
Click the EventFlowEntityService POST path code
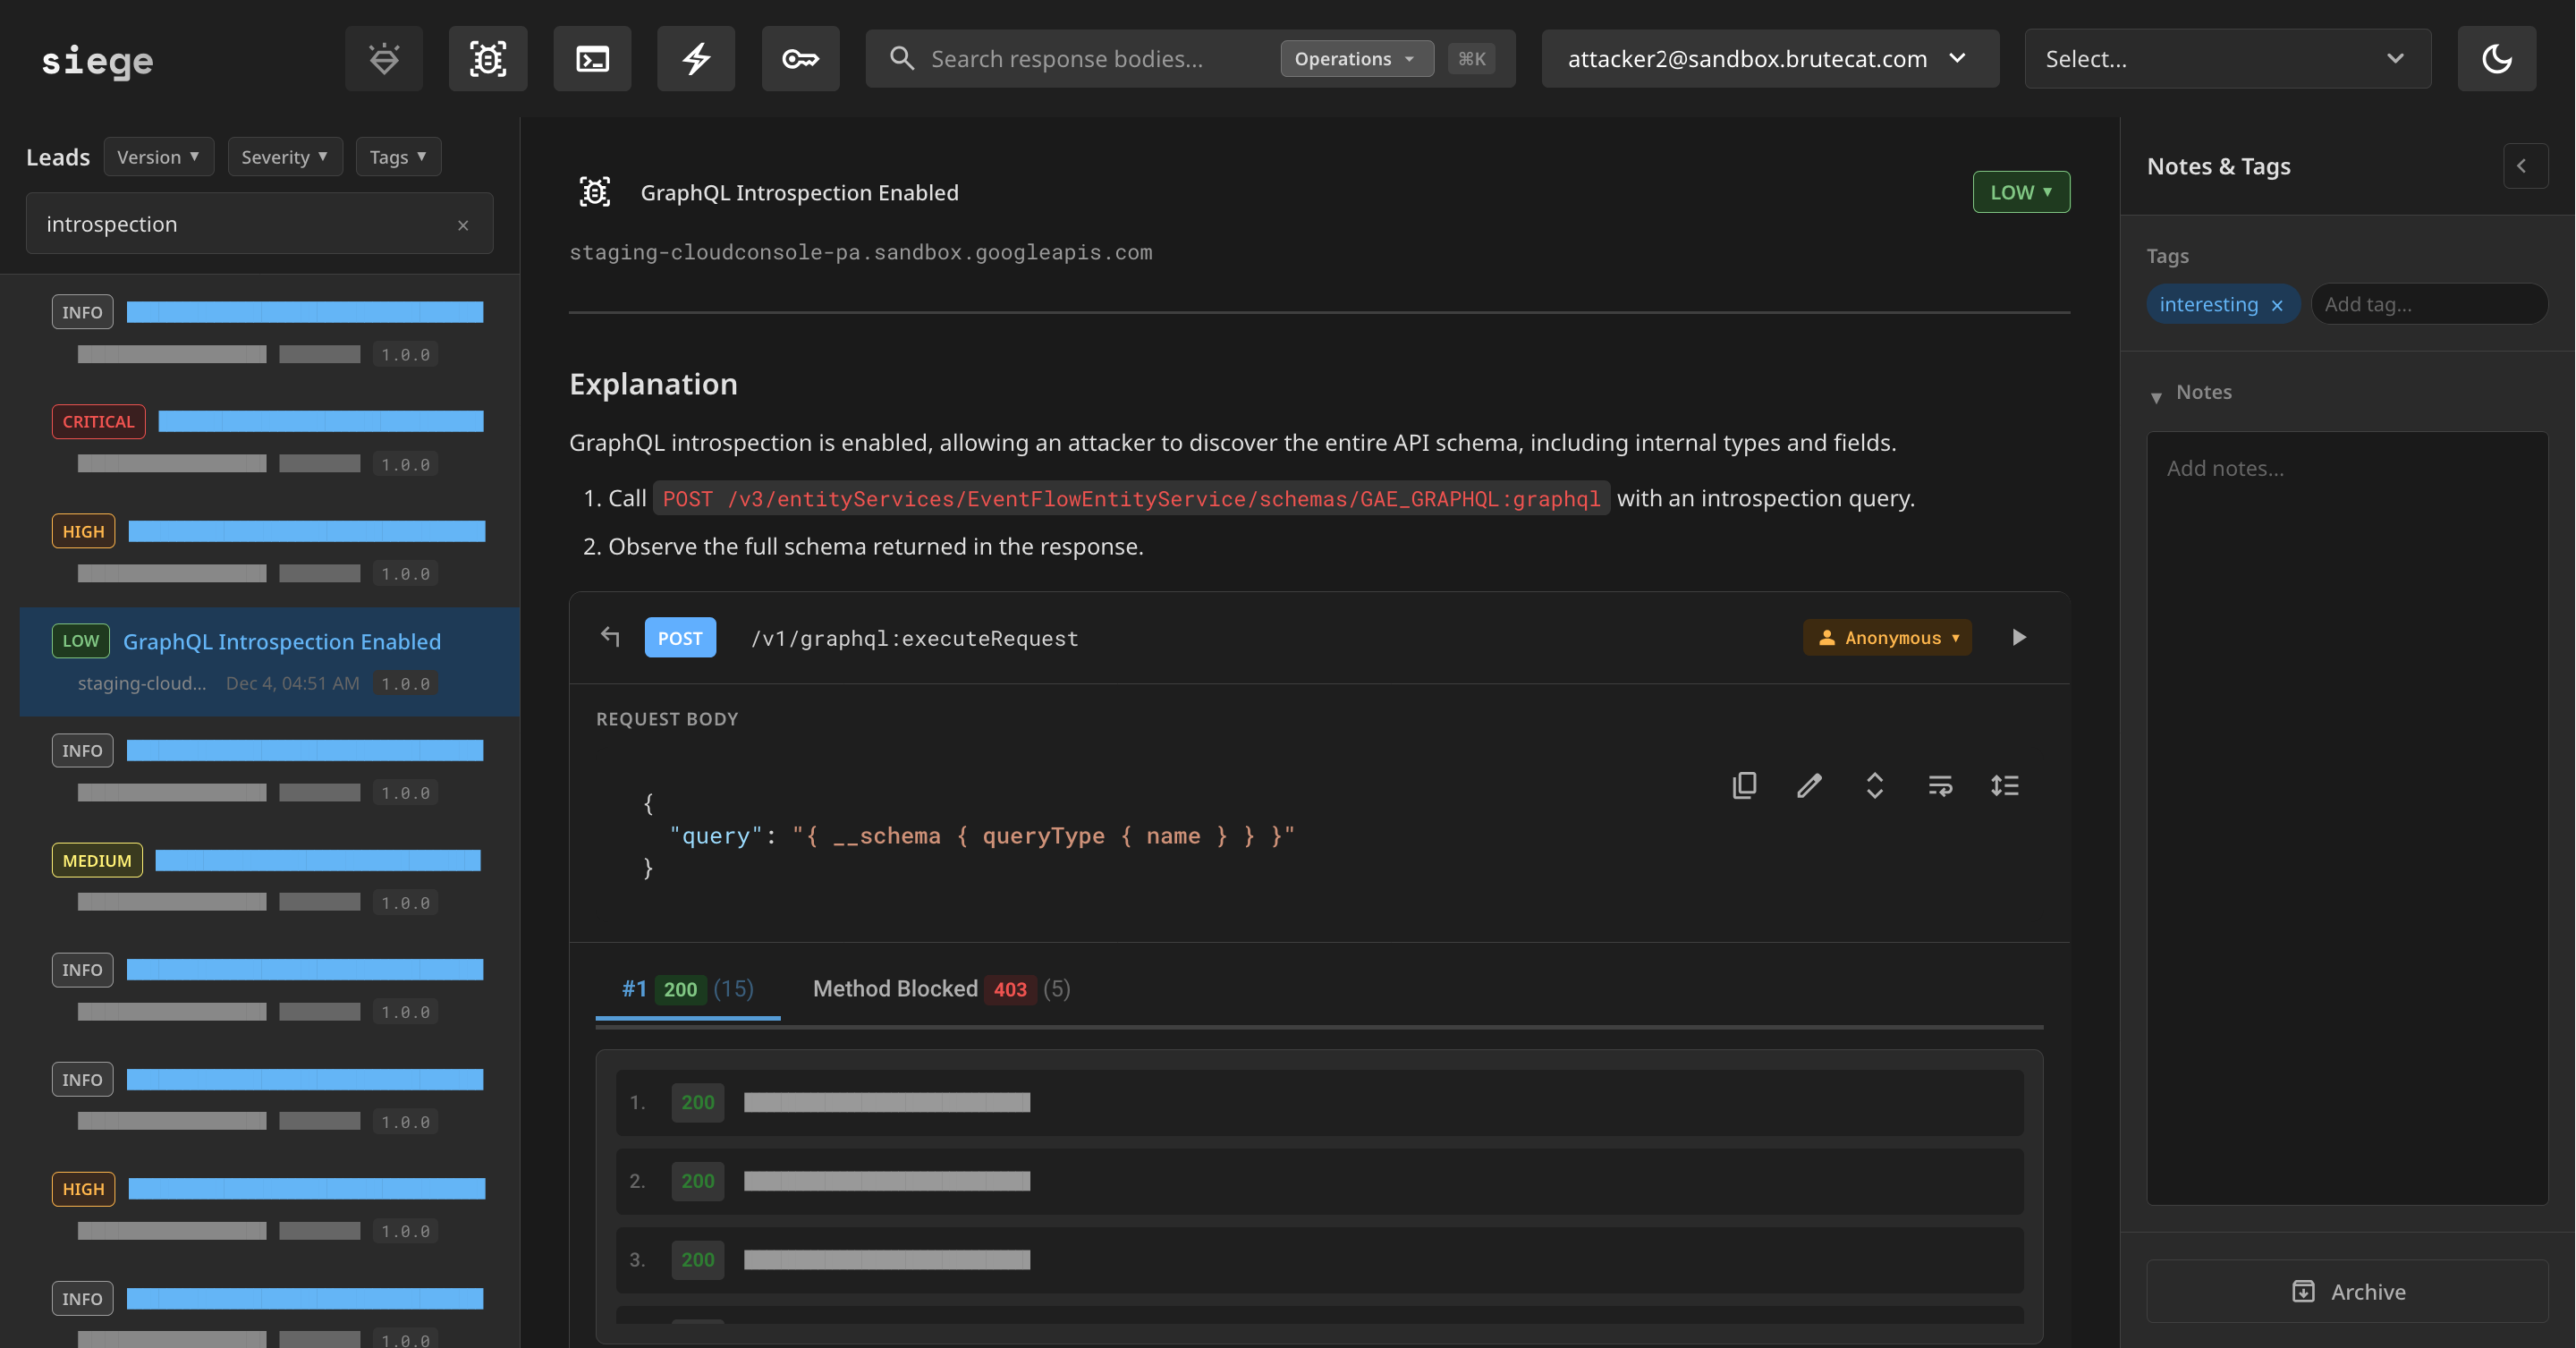pos(1131,498)
